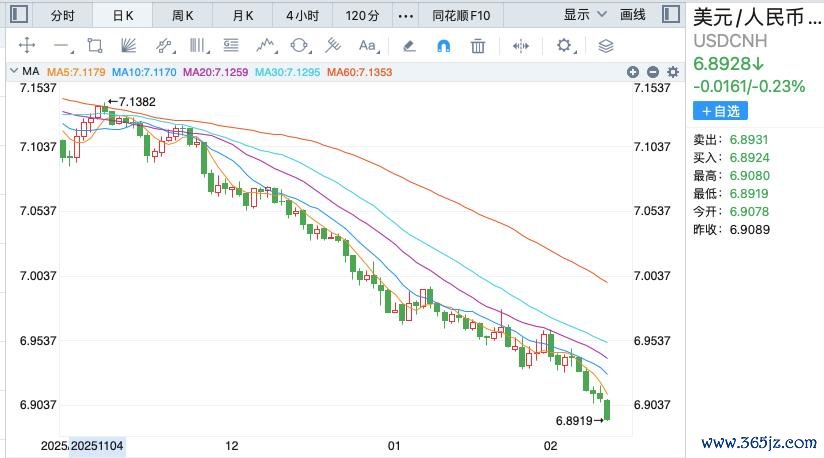Click the MA30:7.1295 indicator label
Image resolution: width=824 pixels, height=458 pixels.
pos(287,72)
